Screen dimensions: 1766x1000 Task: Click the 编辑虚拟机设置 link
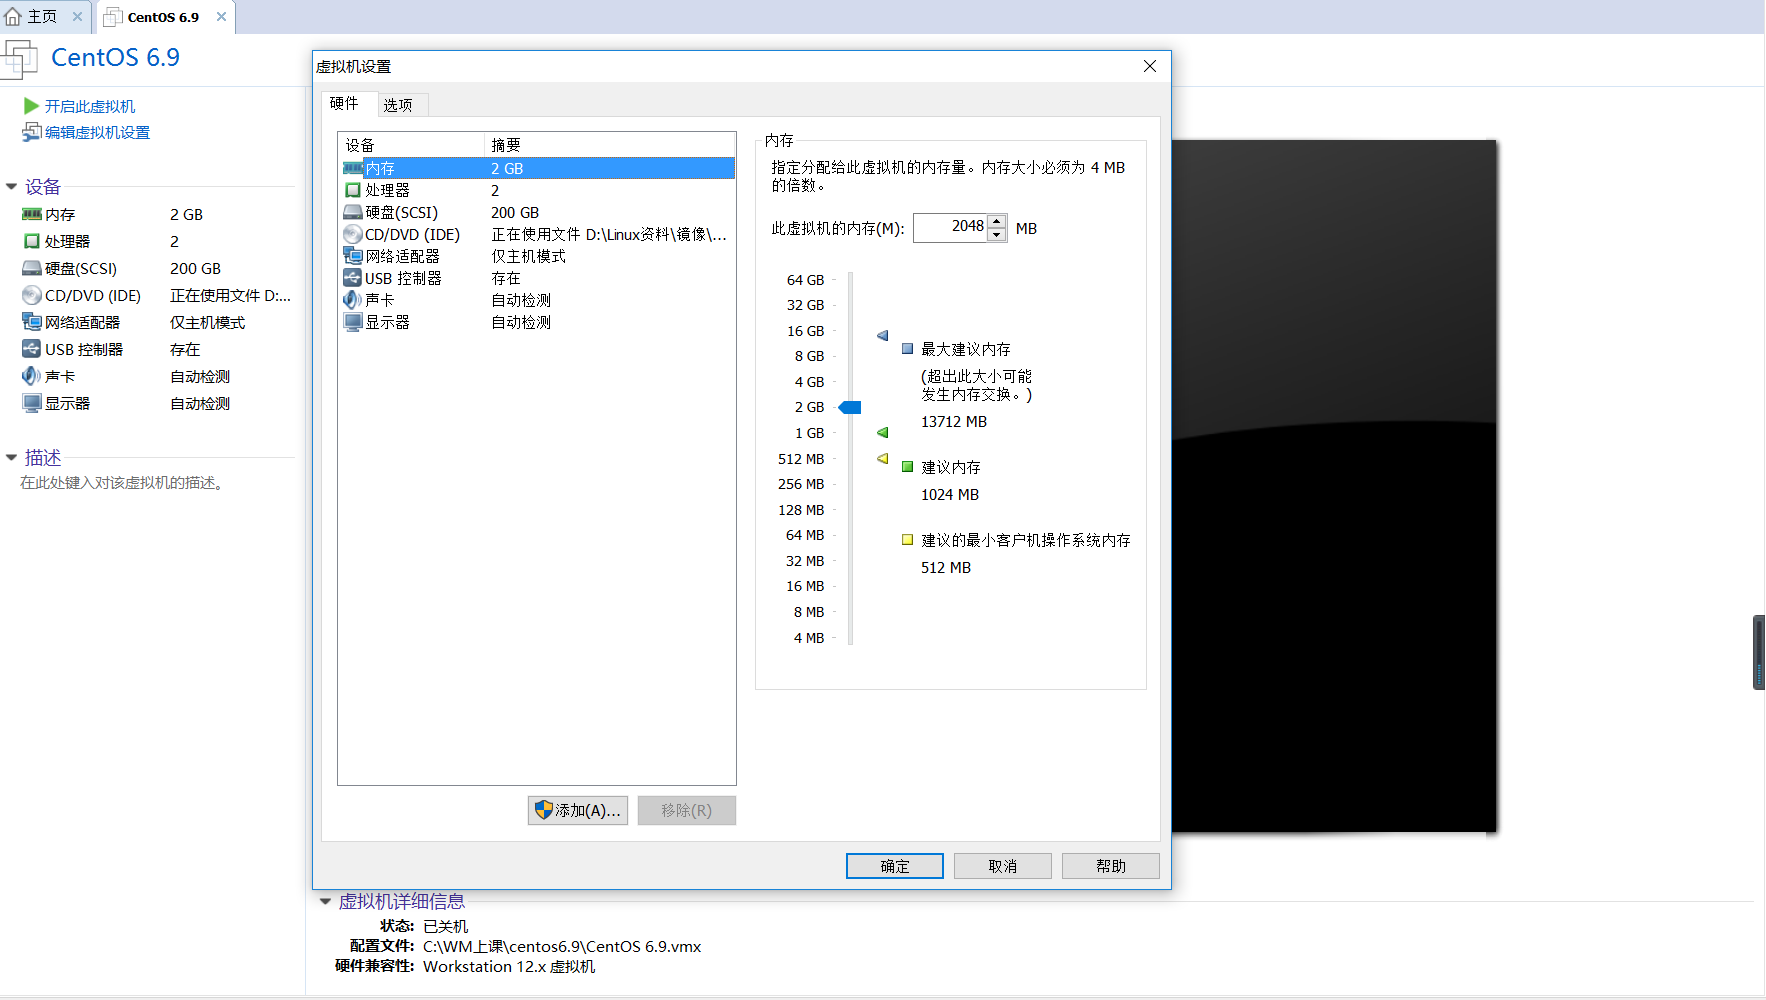point(97,132)
